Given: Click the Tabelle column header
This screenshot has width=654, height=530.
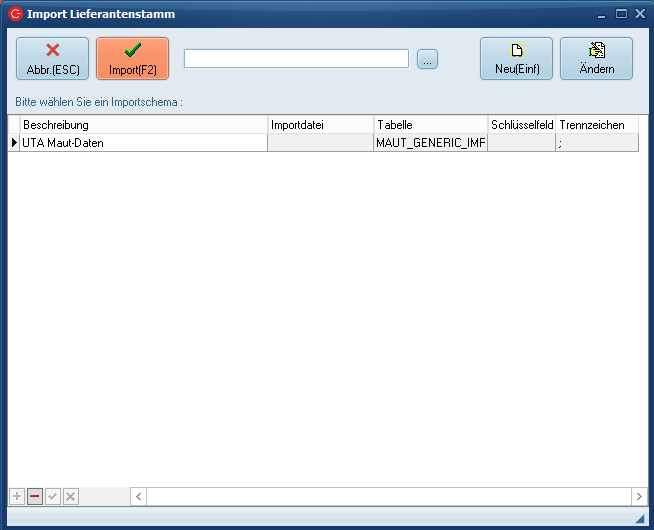Looking at the screenshot, I should coord(430,125).
